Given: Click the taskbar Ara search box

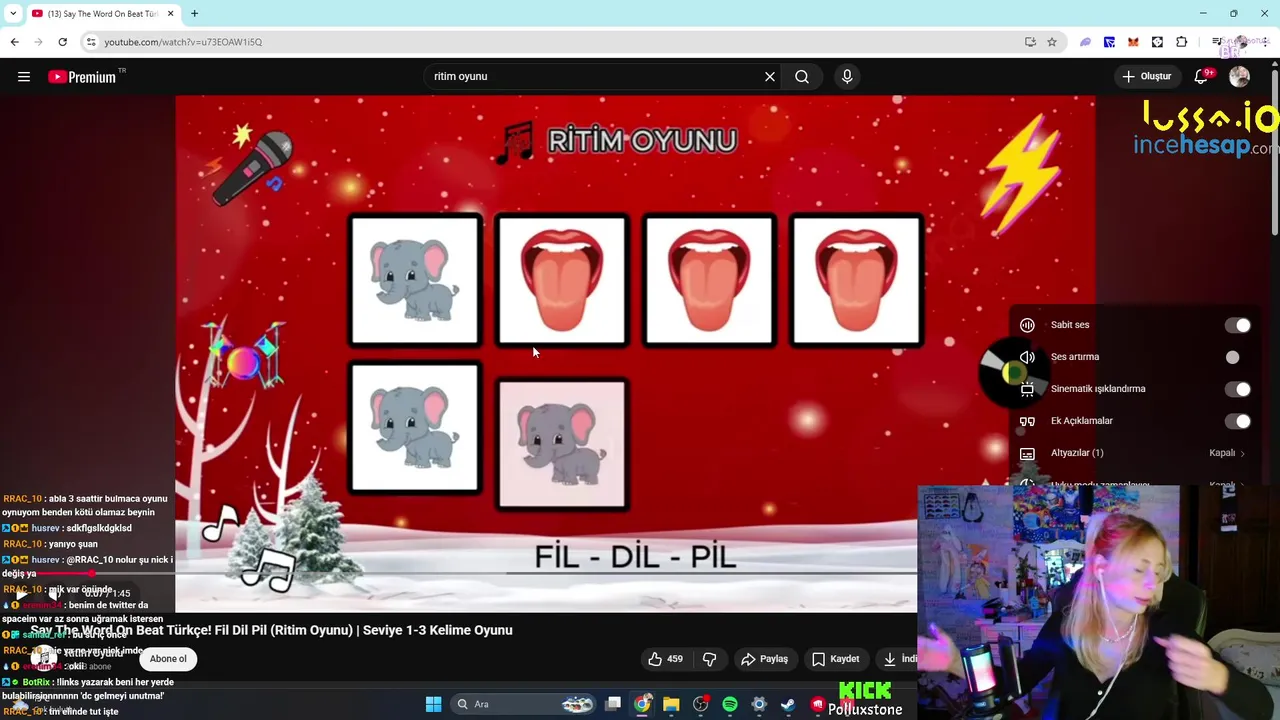Looking at the screenshot, I should point(525,704).
